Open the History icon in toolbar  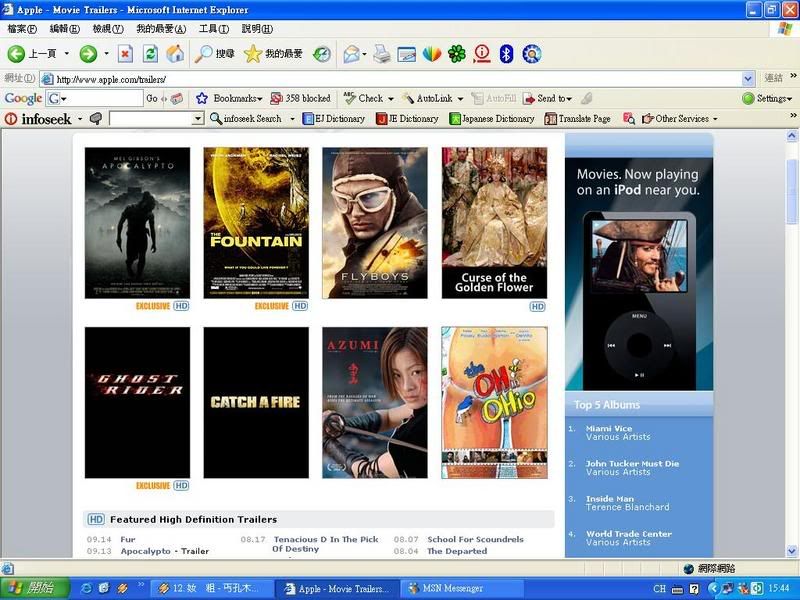point(321,54)
